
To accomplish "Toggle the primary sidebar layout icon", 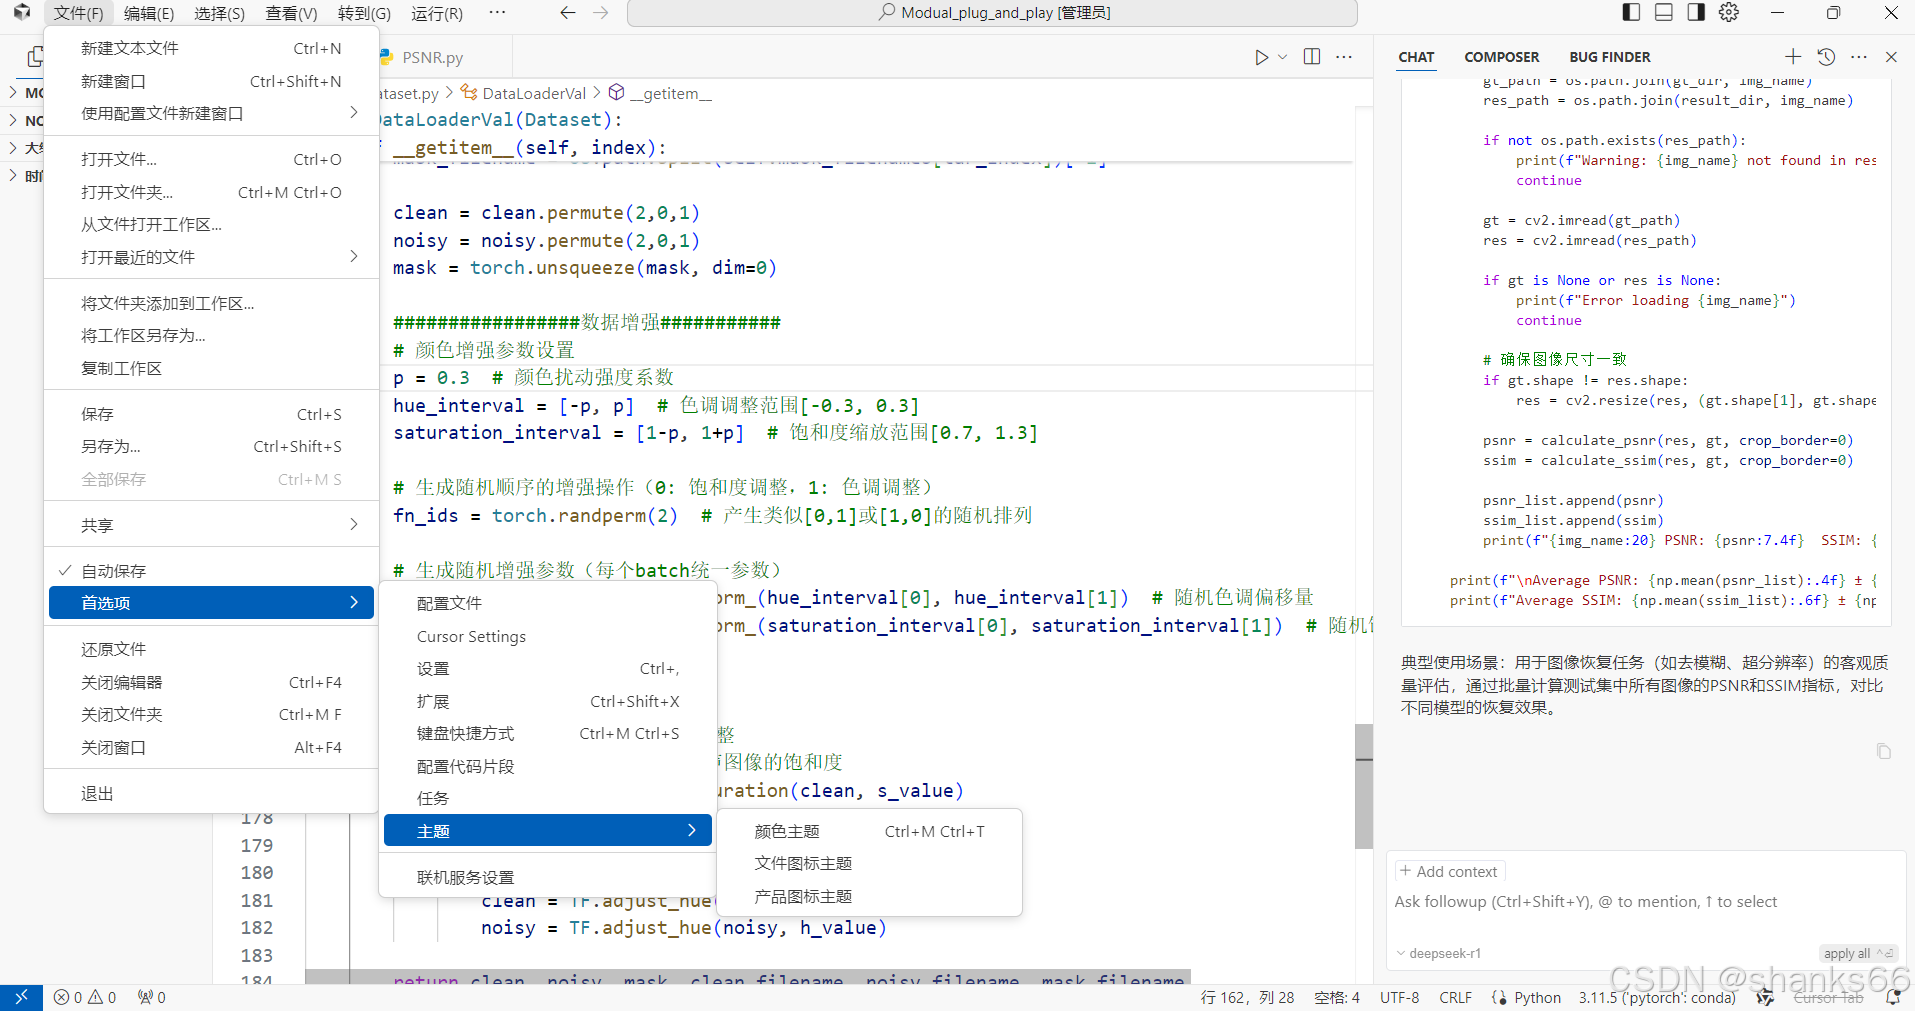I will click(x=1631, y=12).
